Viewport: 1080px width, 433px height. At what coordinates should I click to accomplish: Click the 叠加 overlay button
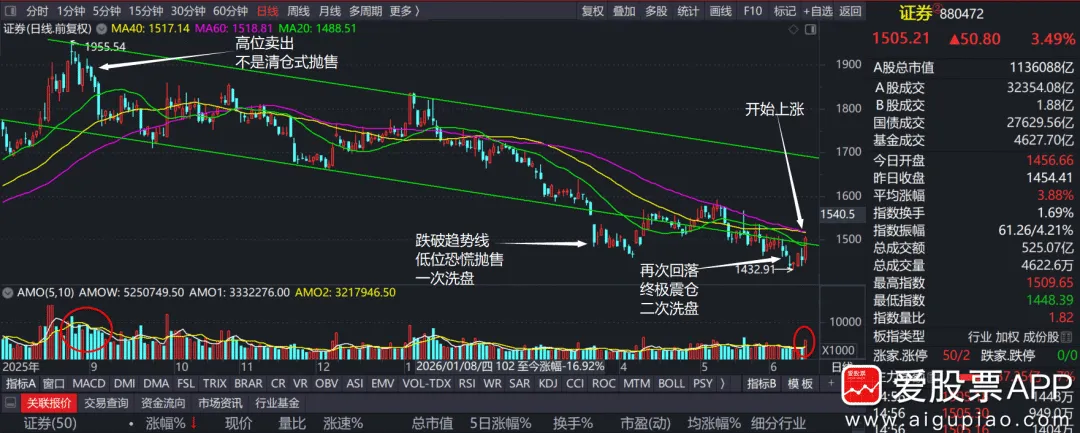click(625, 11)
